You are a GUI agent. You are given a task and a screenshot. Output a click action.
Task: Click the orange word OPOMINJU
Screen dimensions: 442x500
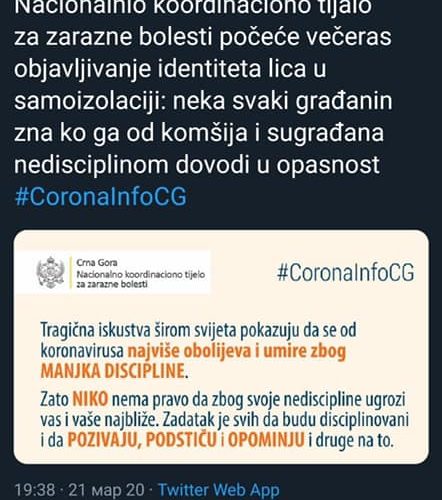coord(266,440)
